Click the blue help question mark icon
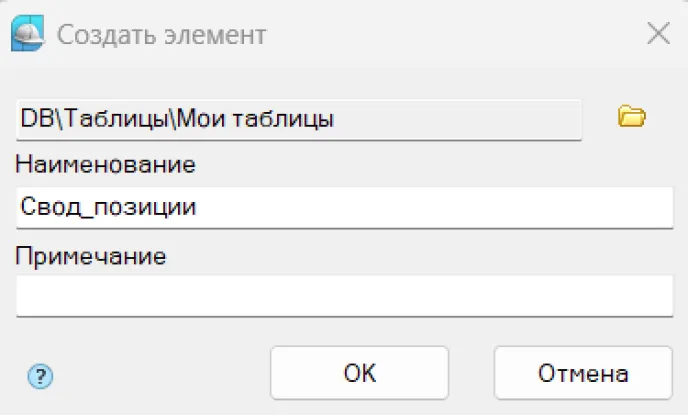 pos(42,376)
